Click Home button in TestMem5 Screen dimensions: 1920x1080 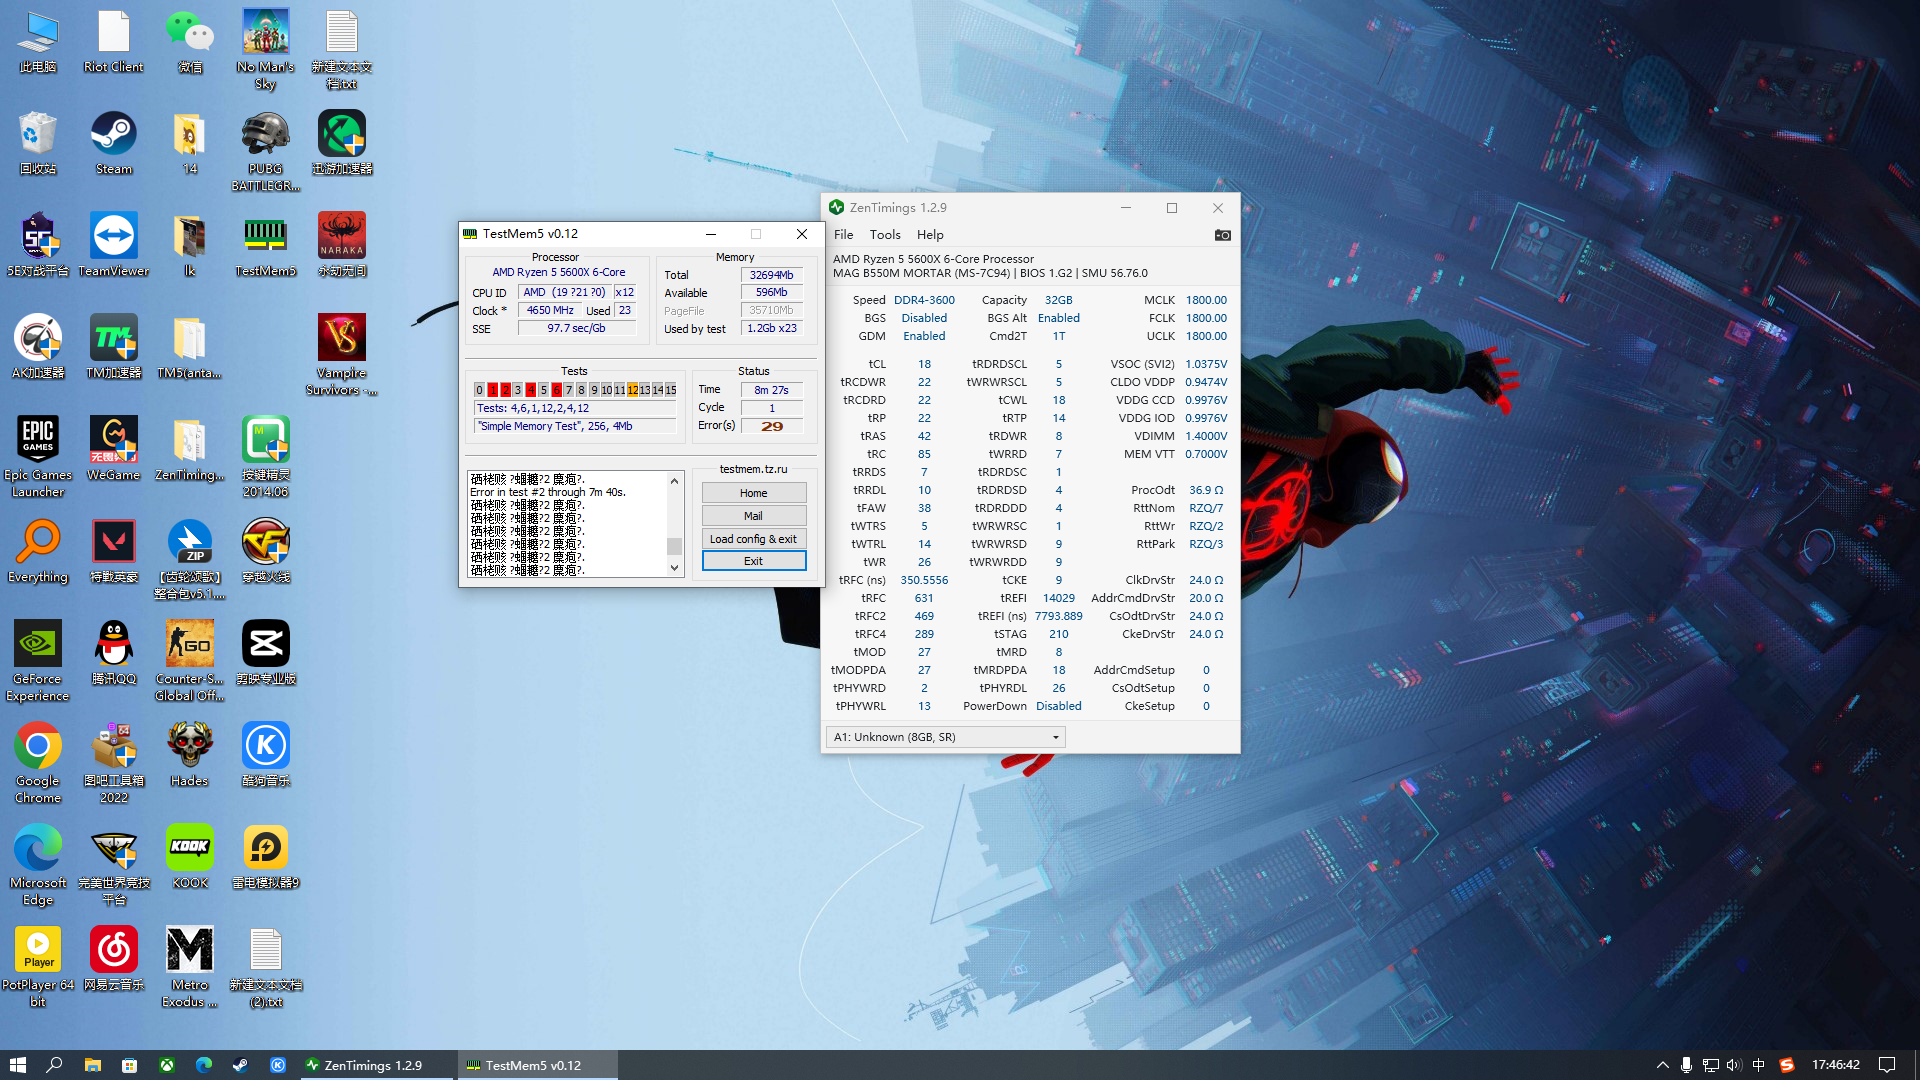click(754, 493)
